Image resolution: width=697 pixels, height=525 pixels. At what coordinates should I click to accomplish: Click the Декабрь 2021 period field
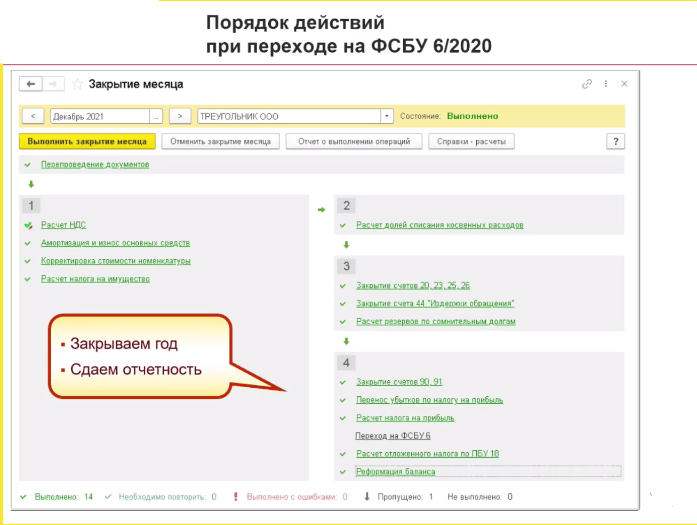click(100, 116)
